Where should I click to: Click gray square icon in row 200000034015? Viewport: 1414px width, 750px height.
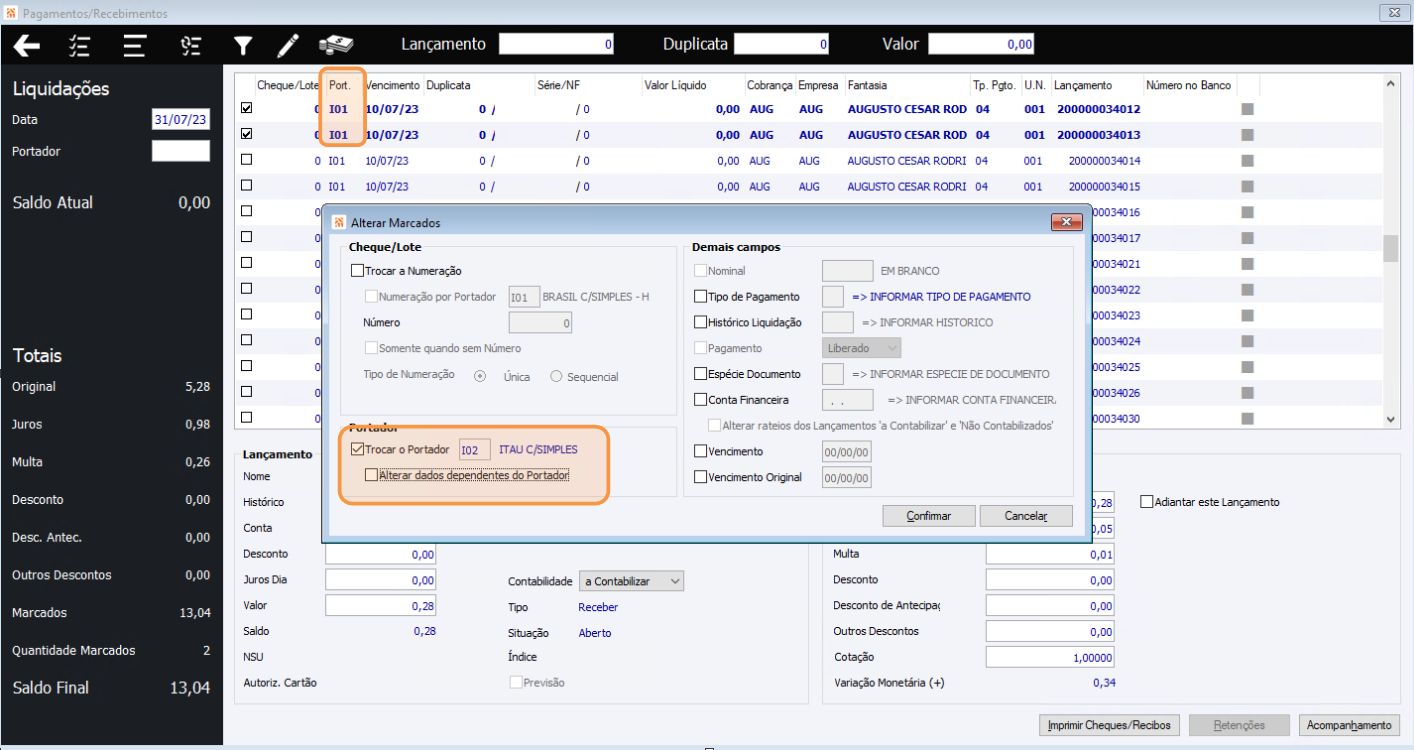pyautogui.click(x=1247, y=187)
